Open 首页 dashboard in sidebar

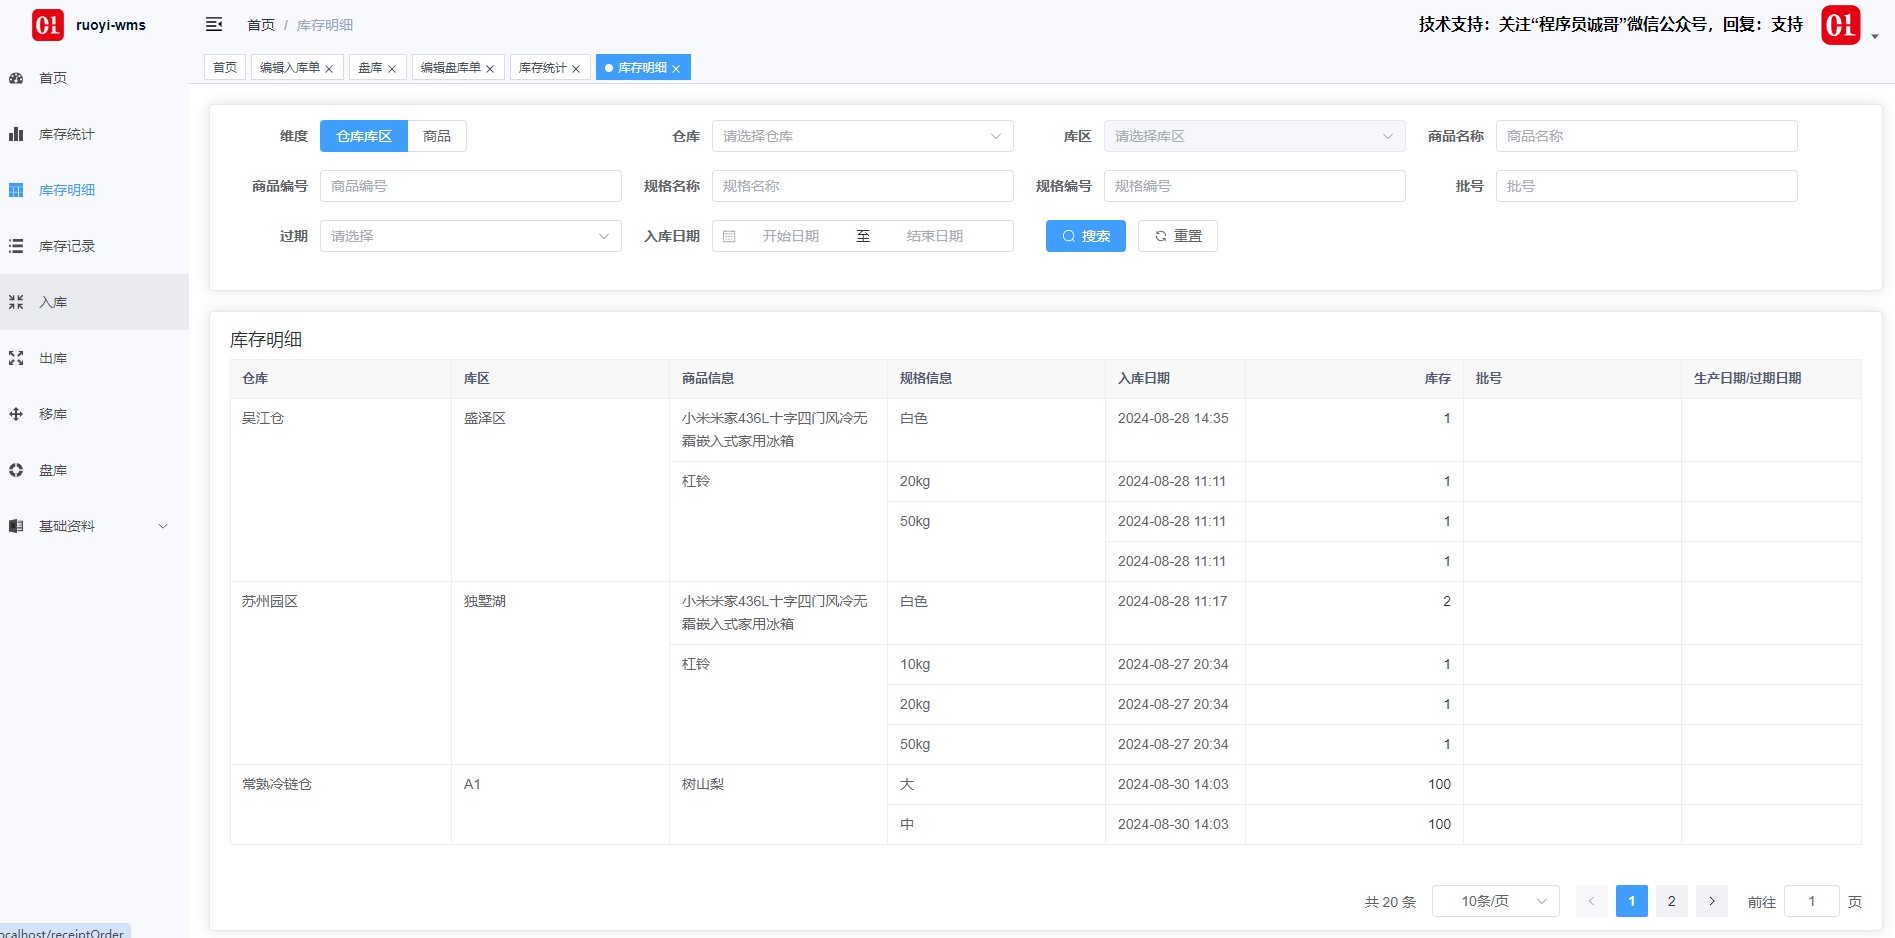pyautogui.click(x=94, y=78)
